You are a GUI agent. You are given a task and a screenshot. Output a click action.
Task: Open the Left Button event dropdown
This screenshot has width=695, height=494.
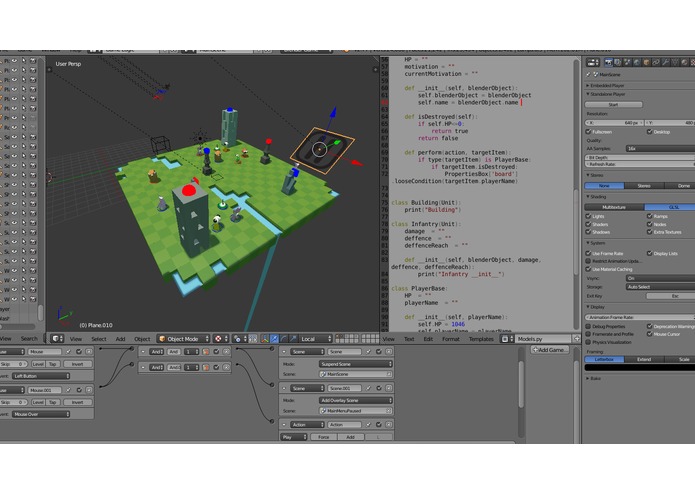pos(41,376)
